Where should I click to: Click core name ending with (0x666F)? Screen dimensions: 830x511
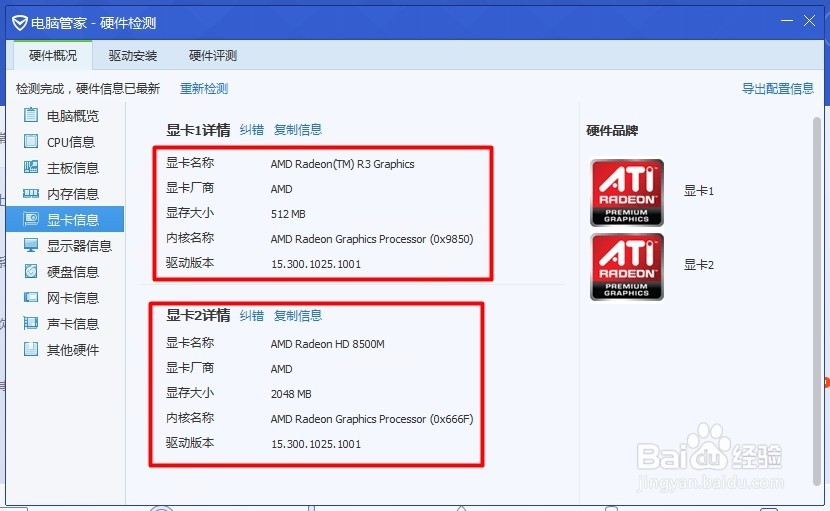point(372,419)
